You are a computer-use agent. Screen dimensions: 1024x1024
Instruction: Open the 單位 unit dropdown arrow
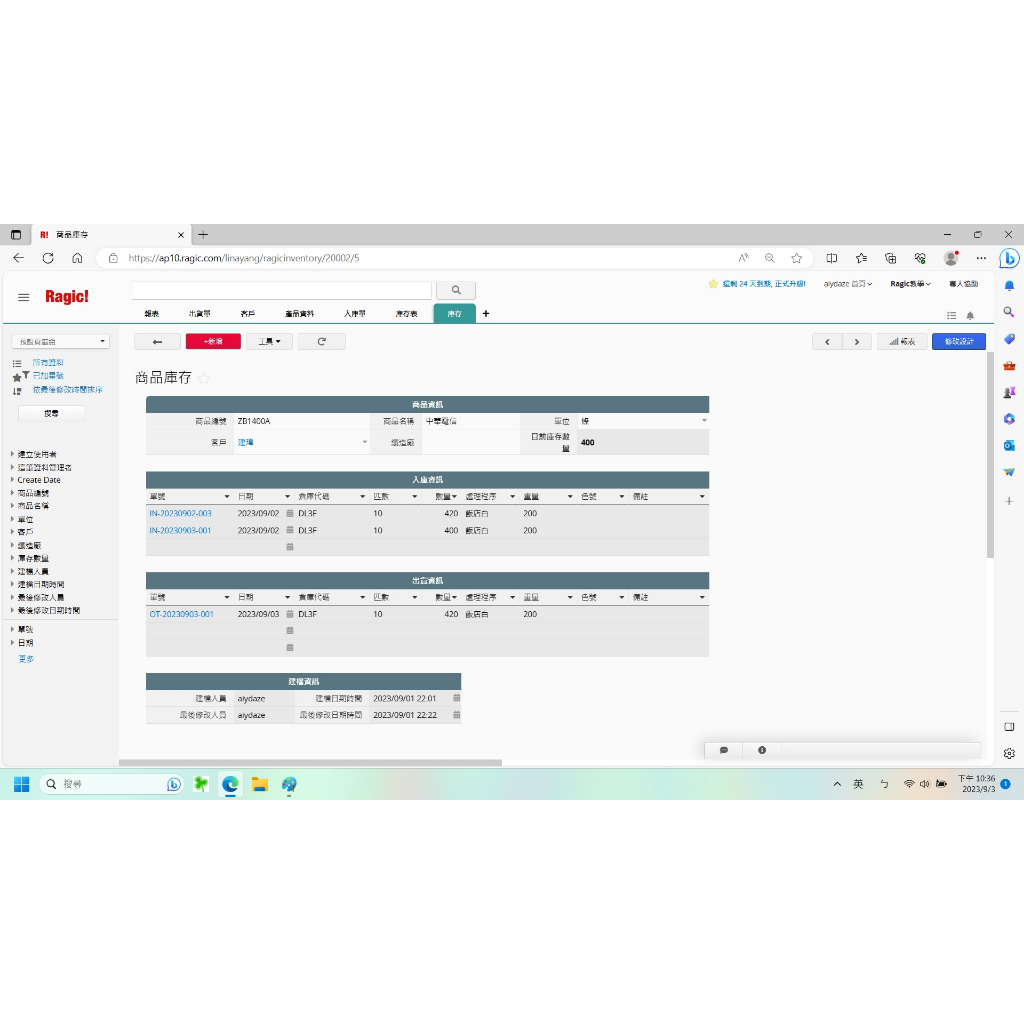point(704,421)
